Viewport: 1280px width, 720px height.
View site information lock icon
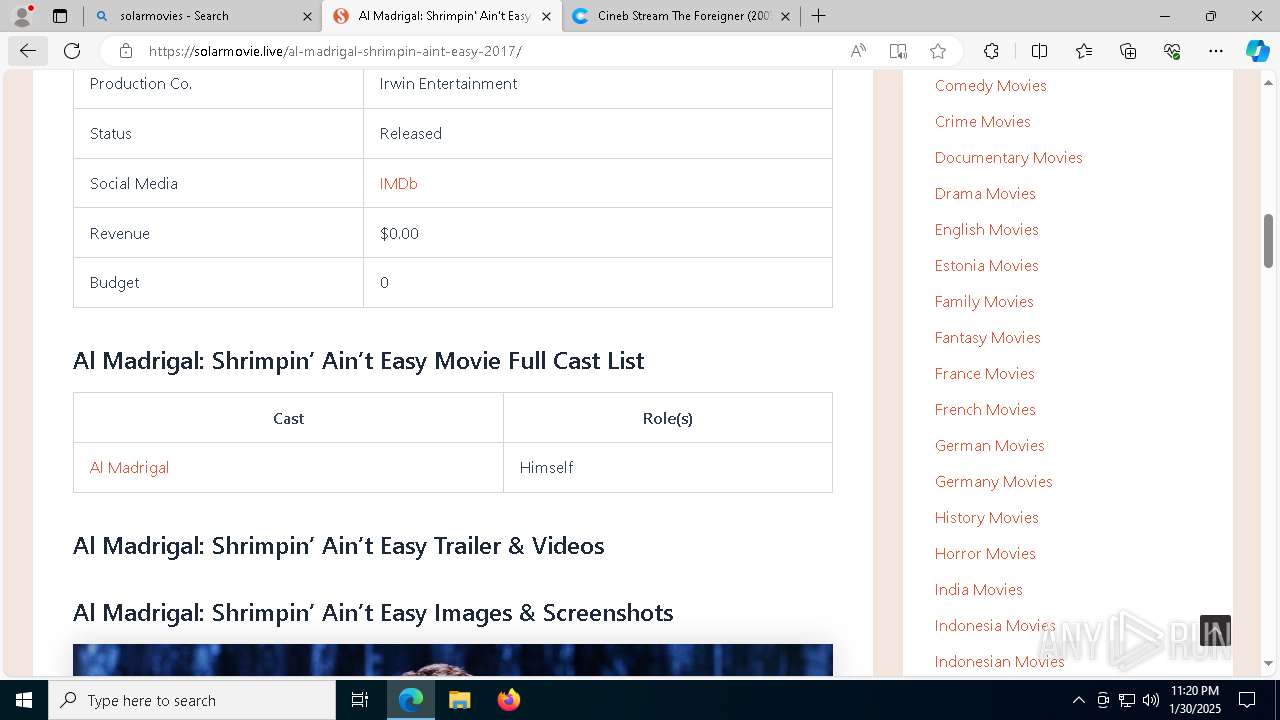coord(126,51)
